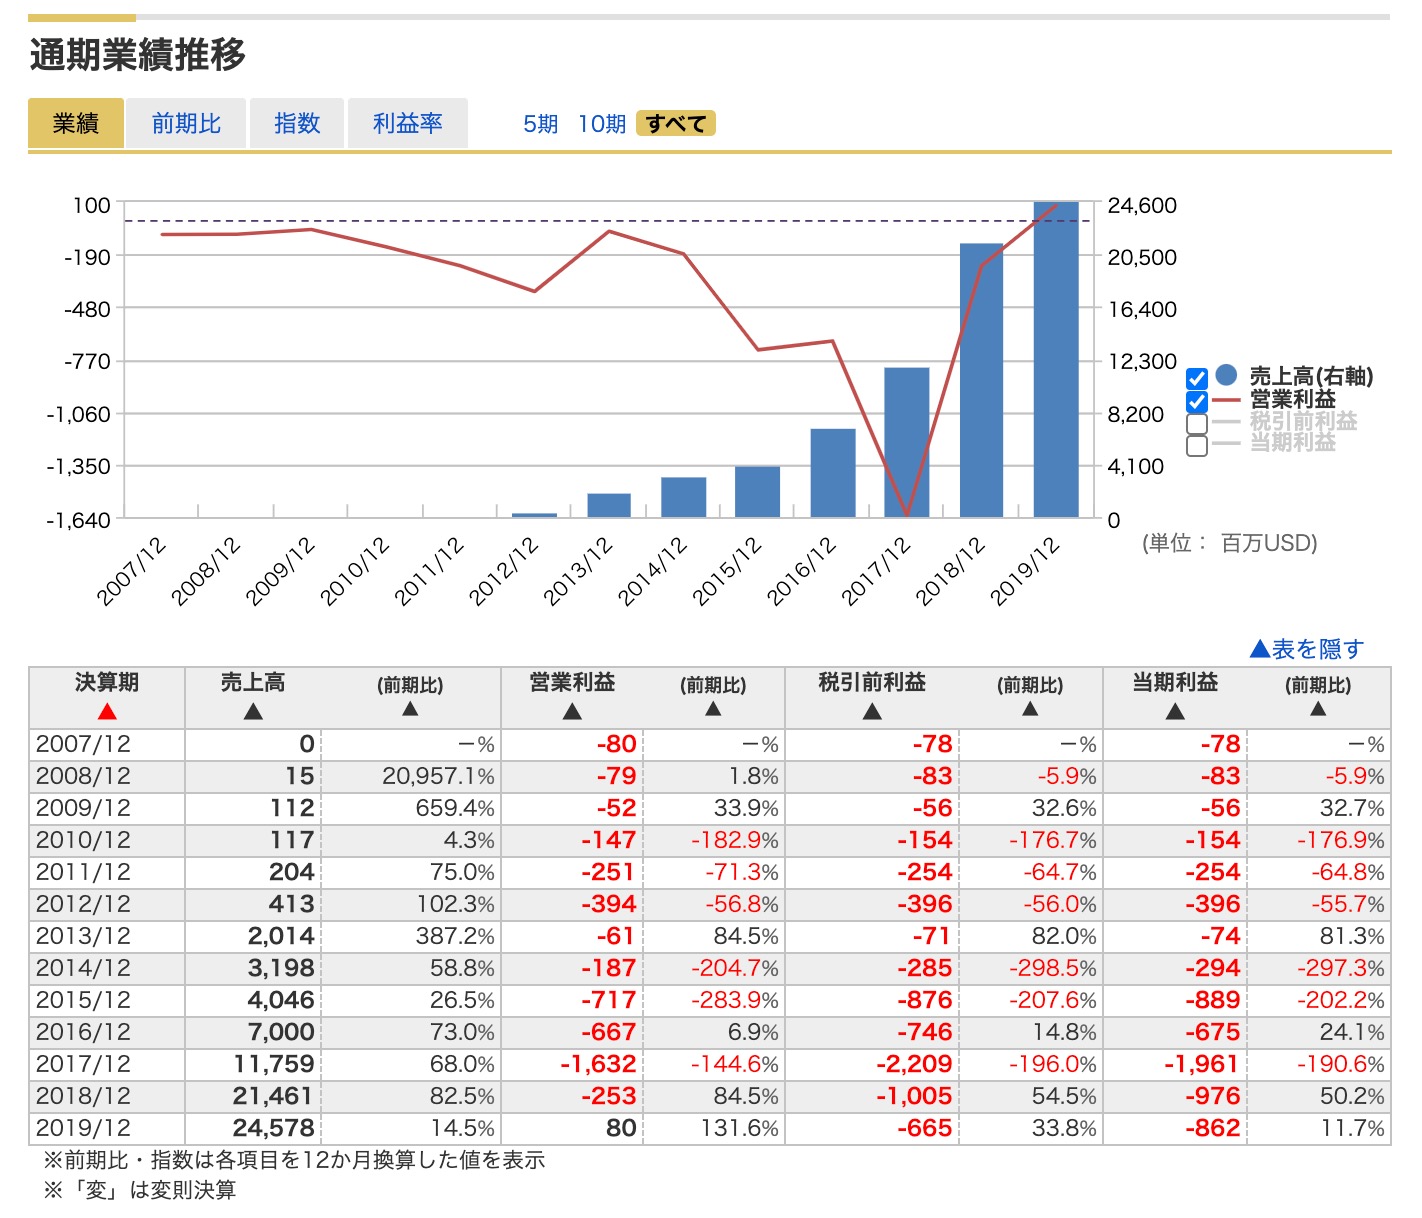This screenshot has width=1422, height=1218.
Task: Collapse table with 表を隠す
Action: pyautogui.click(x=1306, y=649)
